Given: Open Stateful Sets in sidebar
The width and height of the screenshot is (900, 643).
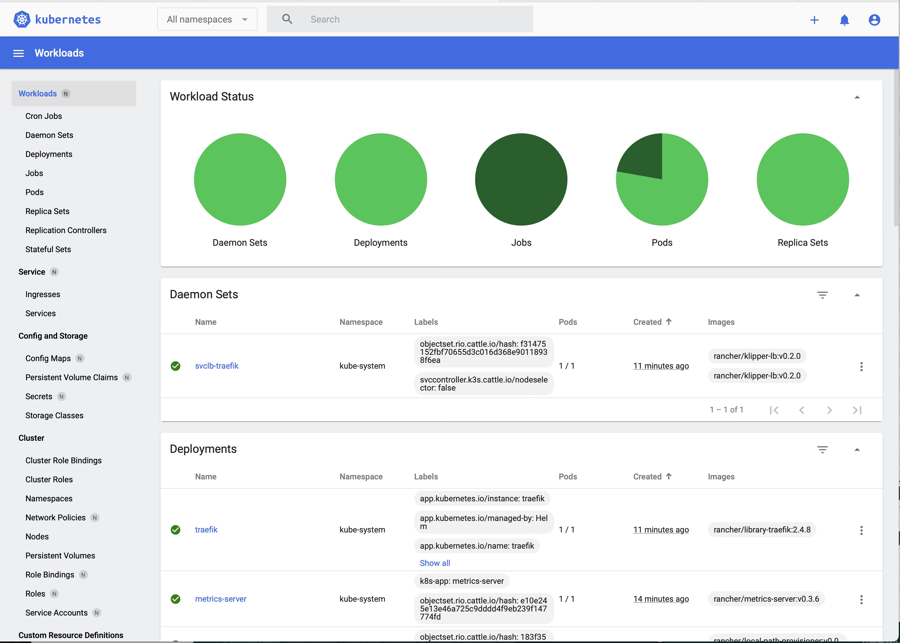Looking at the screenshot, I should pyautogui.click(x=48, y=249).
